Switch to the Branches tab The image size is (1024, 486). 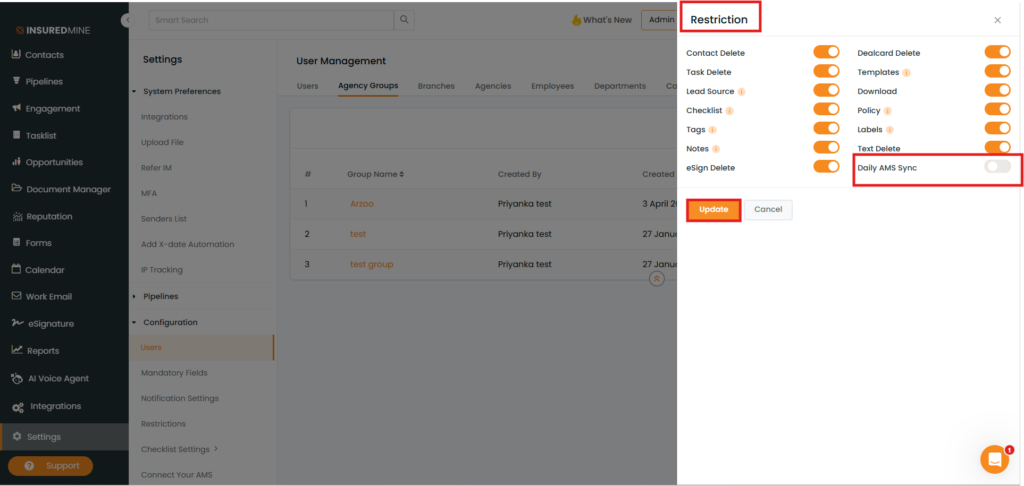(436, 86)
